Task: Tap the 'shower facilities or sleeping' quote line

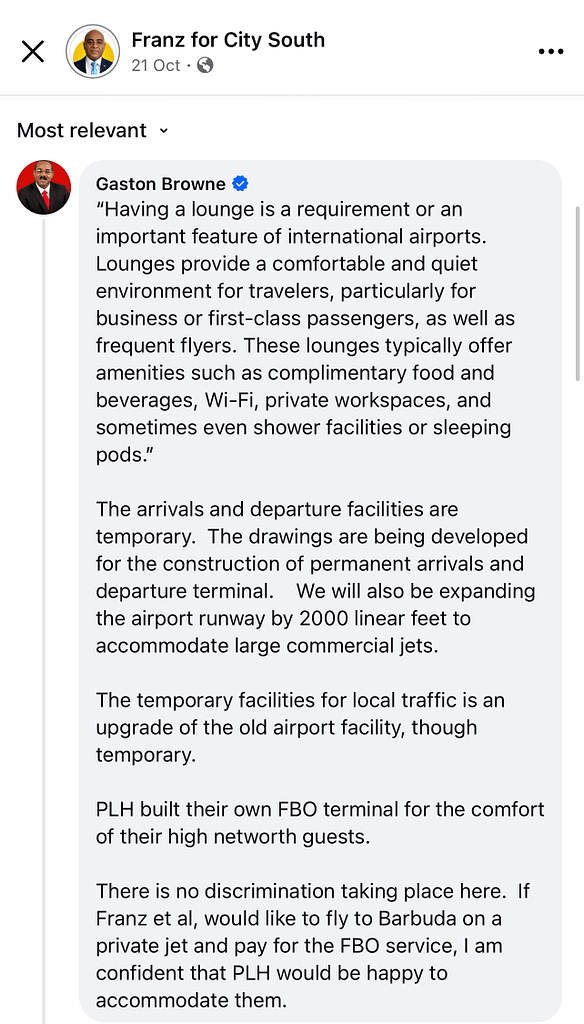Action: pos(304,428)
